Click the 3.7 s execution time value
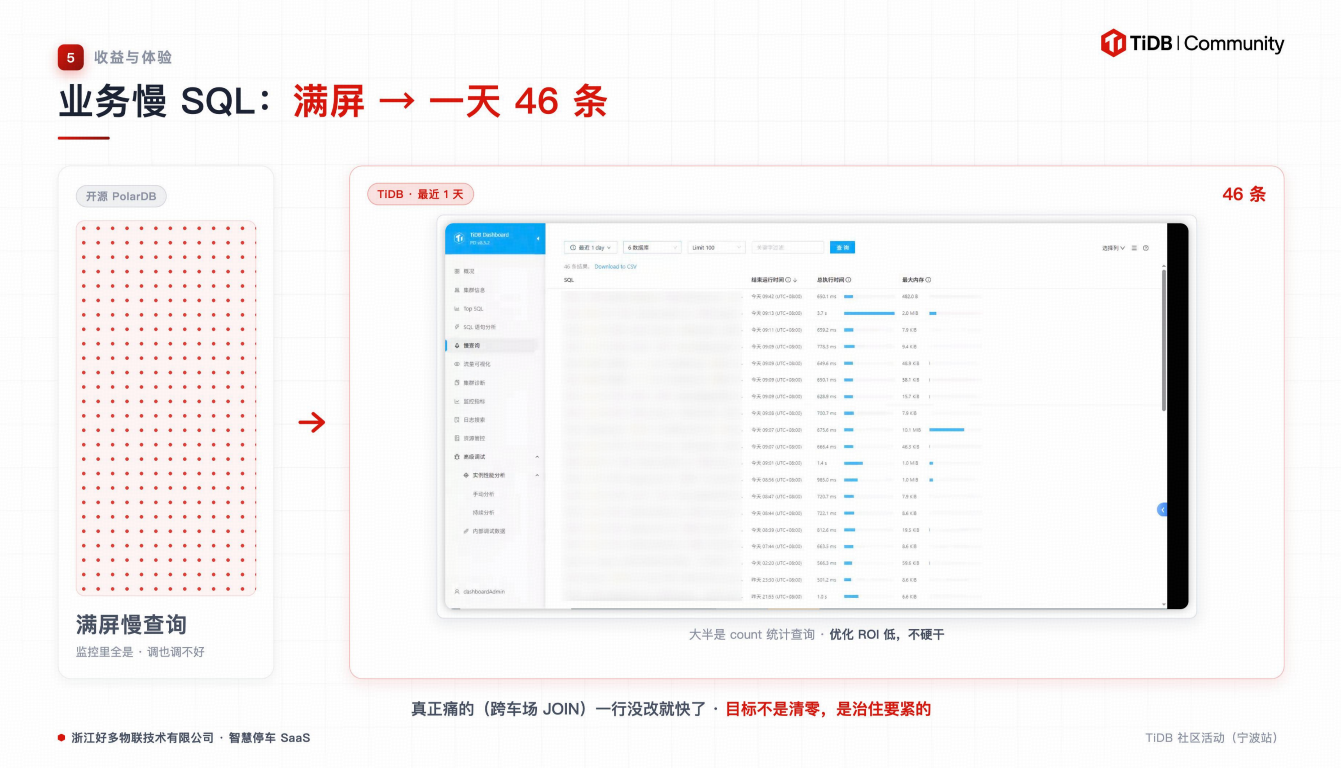The width and height of the screenshot is (1341, 768). click(822, 313)
